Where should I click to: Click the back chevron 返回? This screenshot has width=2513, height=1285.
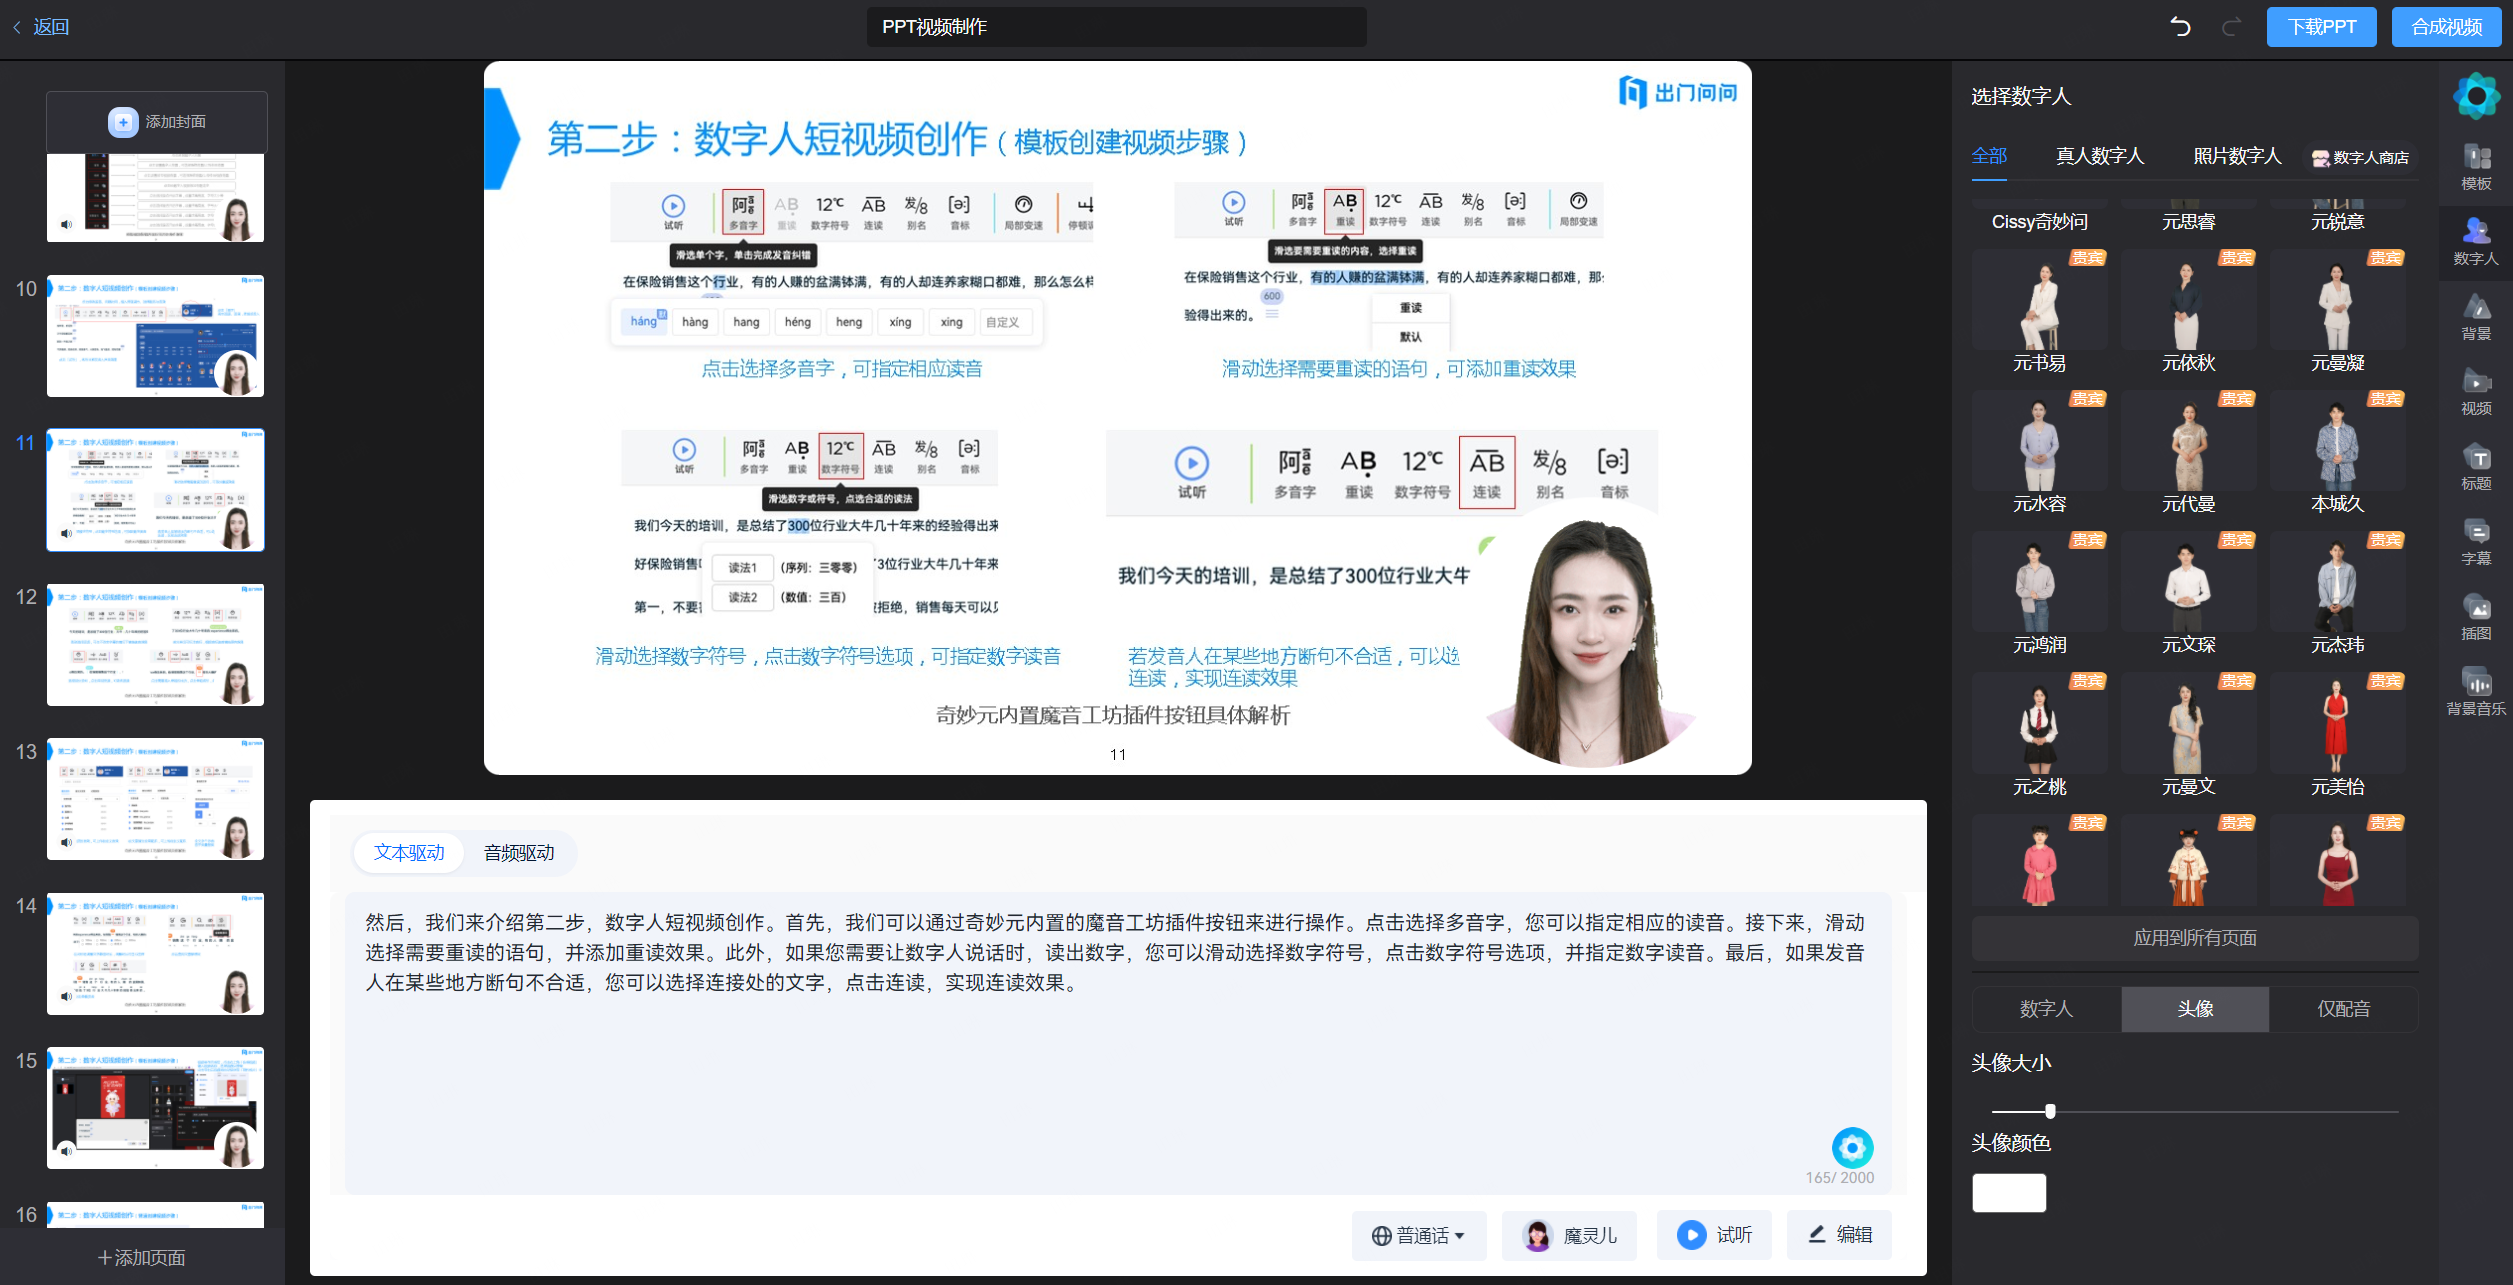(x=41, y=27)
